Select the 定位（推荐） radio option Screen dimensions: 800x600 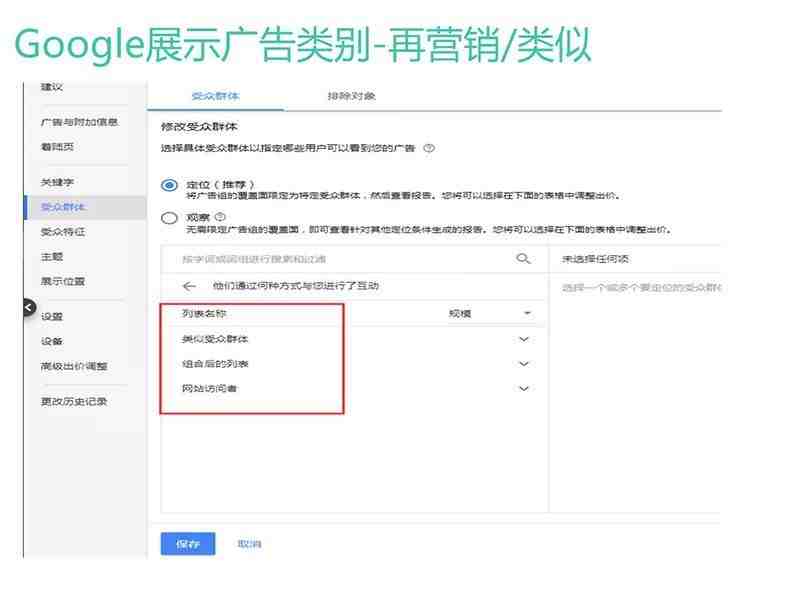click(x=169, y=185)
